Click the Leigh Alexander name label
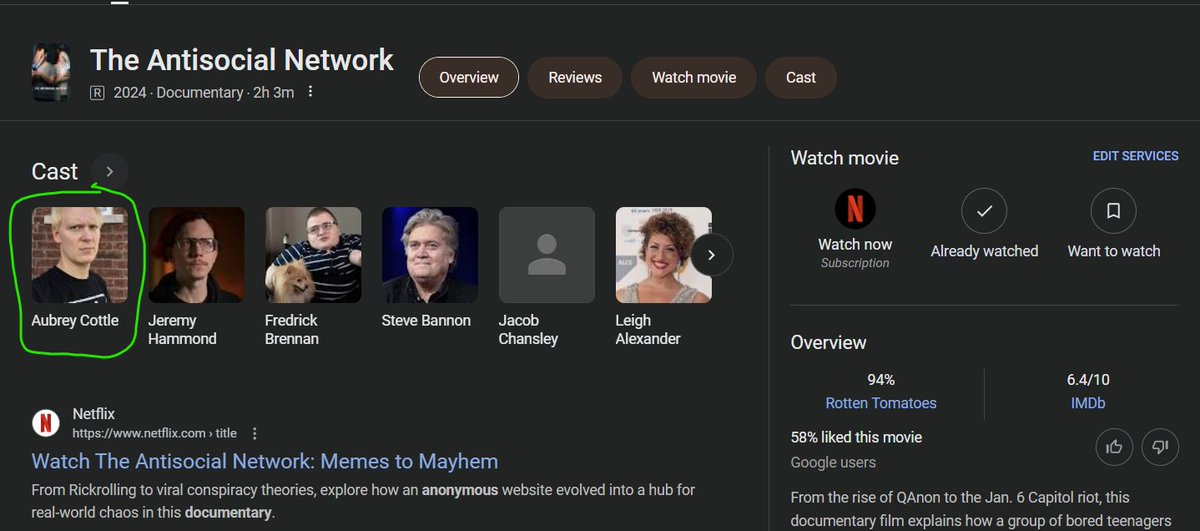 [648, 330]
